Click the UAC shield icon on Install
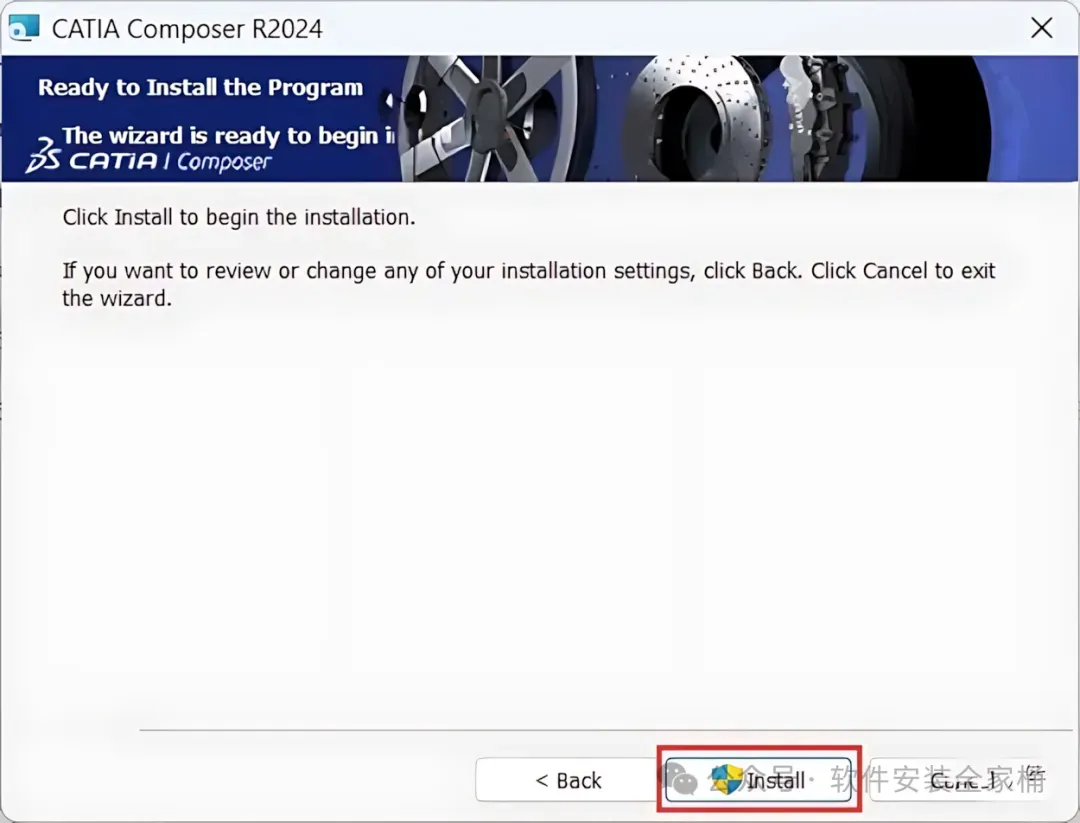The width and height of the screenshot is (1080, 823). click(726, 780)
